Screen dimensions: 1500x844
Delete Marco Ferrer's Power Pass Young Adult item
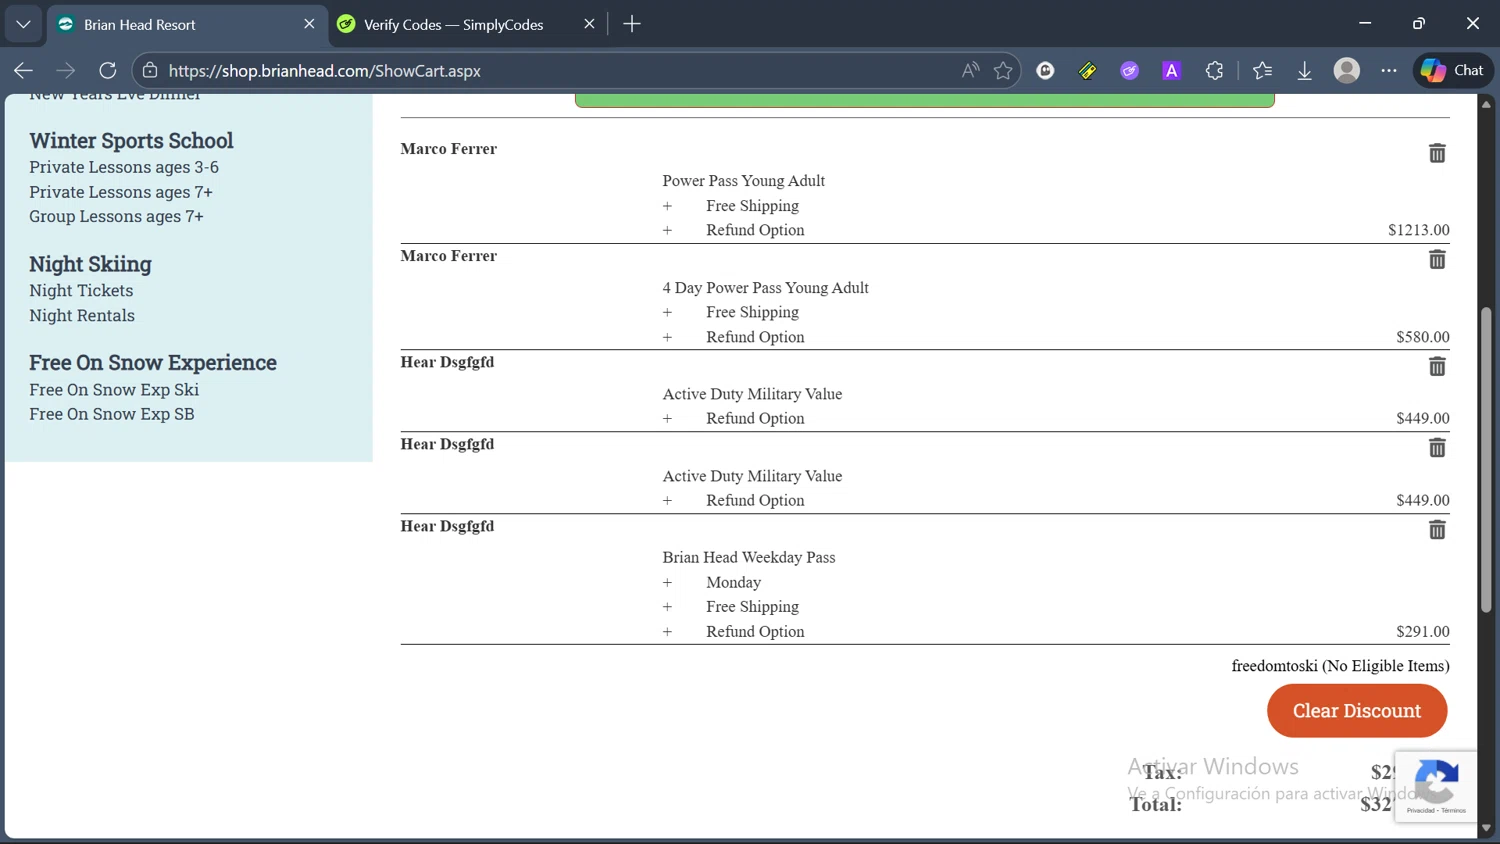point(1437,153)
